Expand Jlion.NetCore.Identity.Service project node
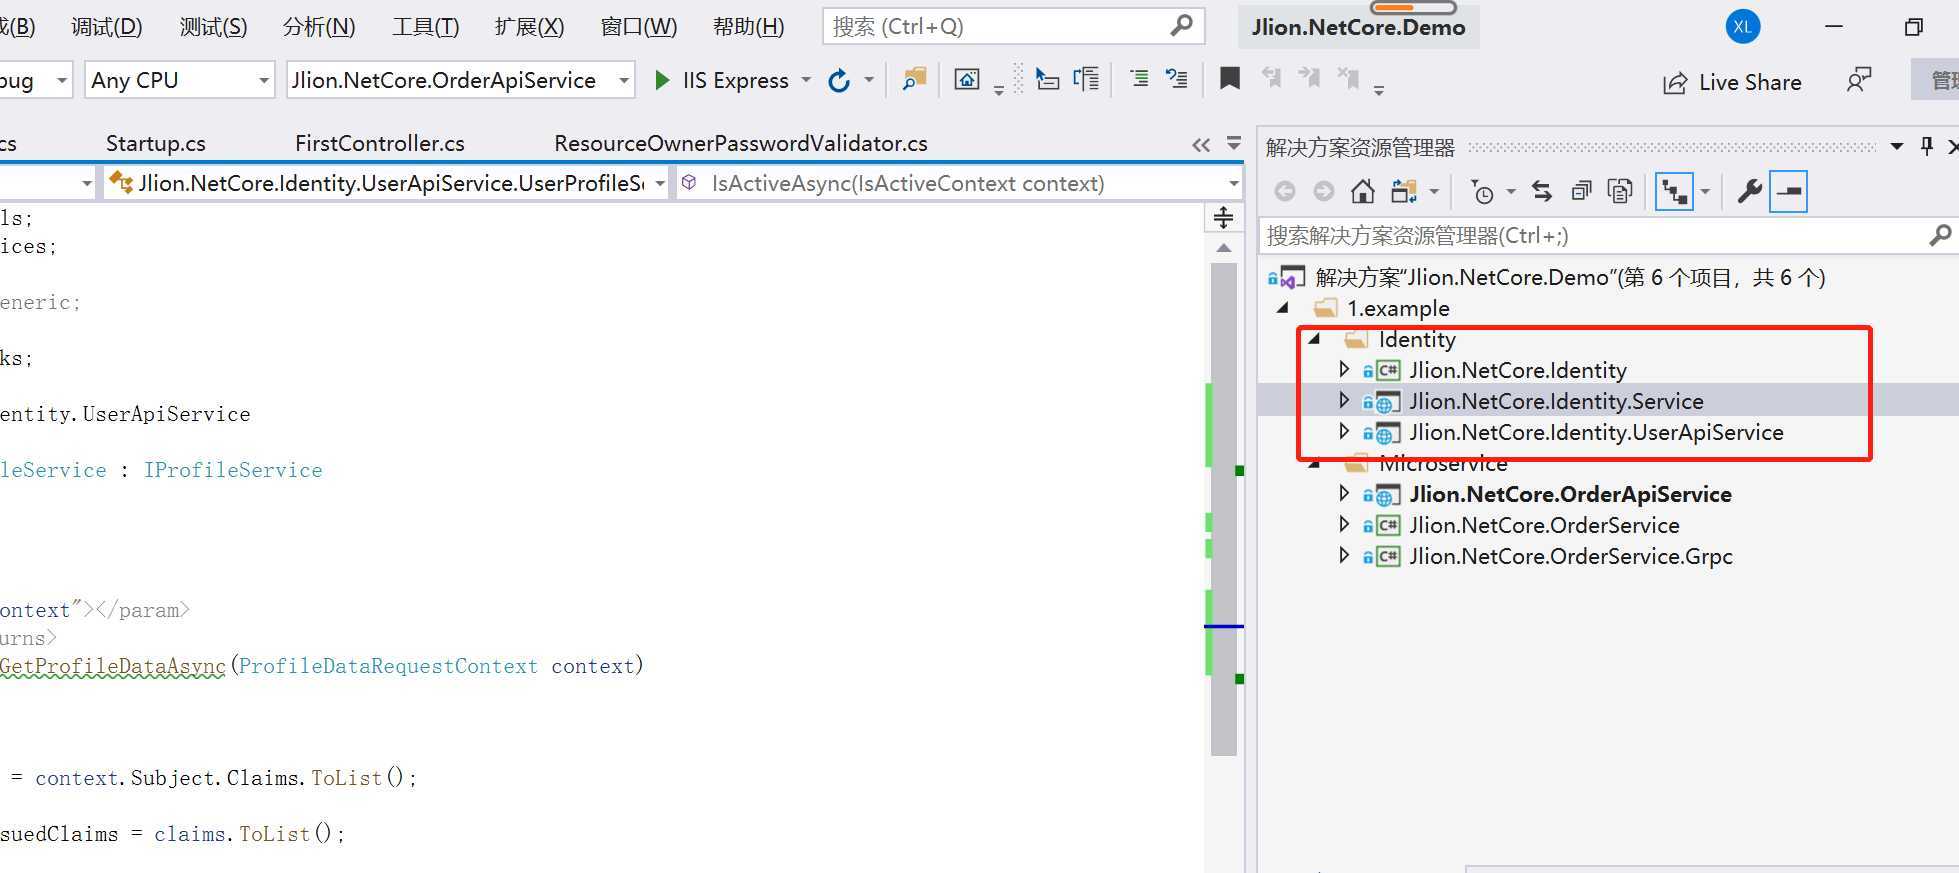 (1344, 400)
